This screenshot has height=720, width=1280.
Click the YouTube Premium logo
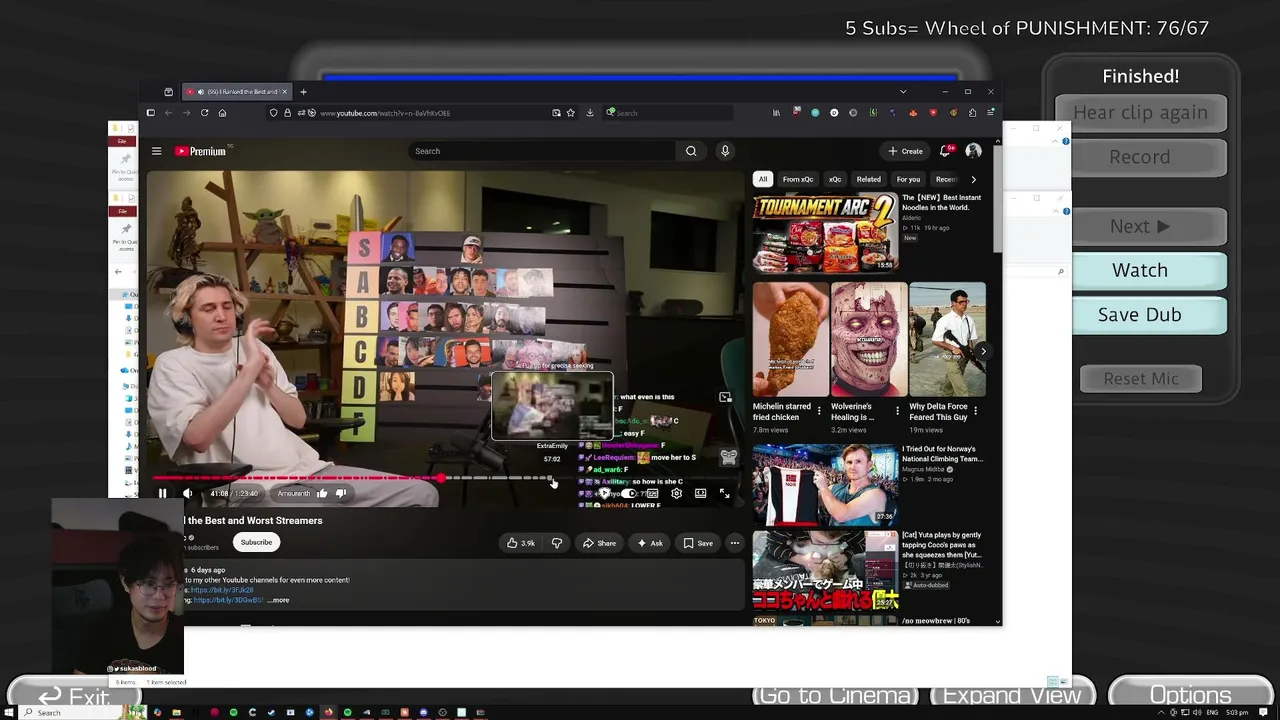click(x=203, y=151)
